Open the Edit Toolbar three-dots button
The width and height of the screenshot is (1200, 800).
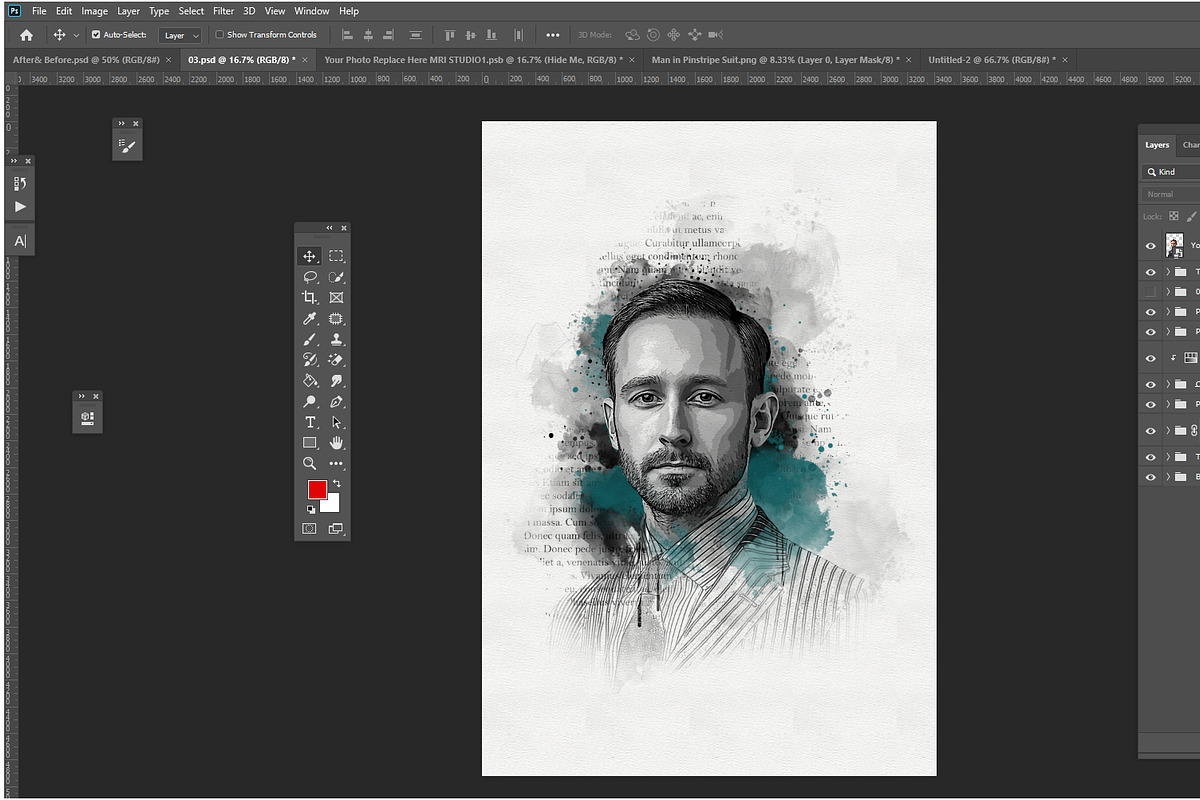336,464
